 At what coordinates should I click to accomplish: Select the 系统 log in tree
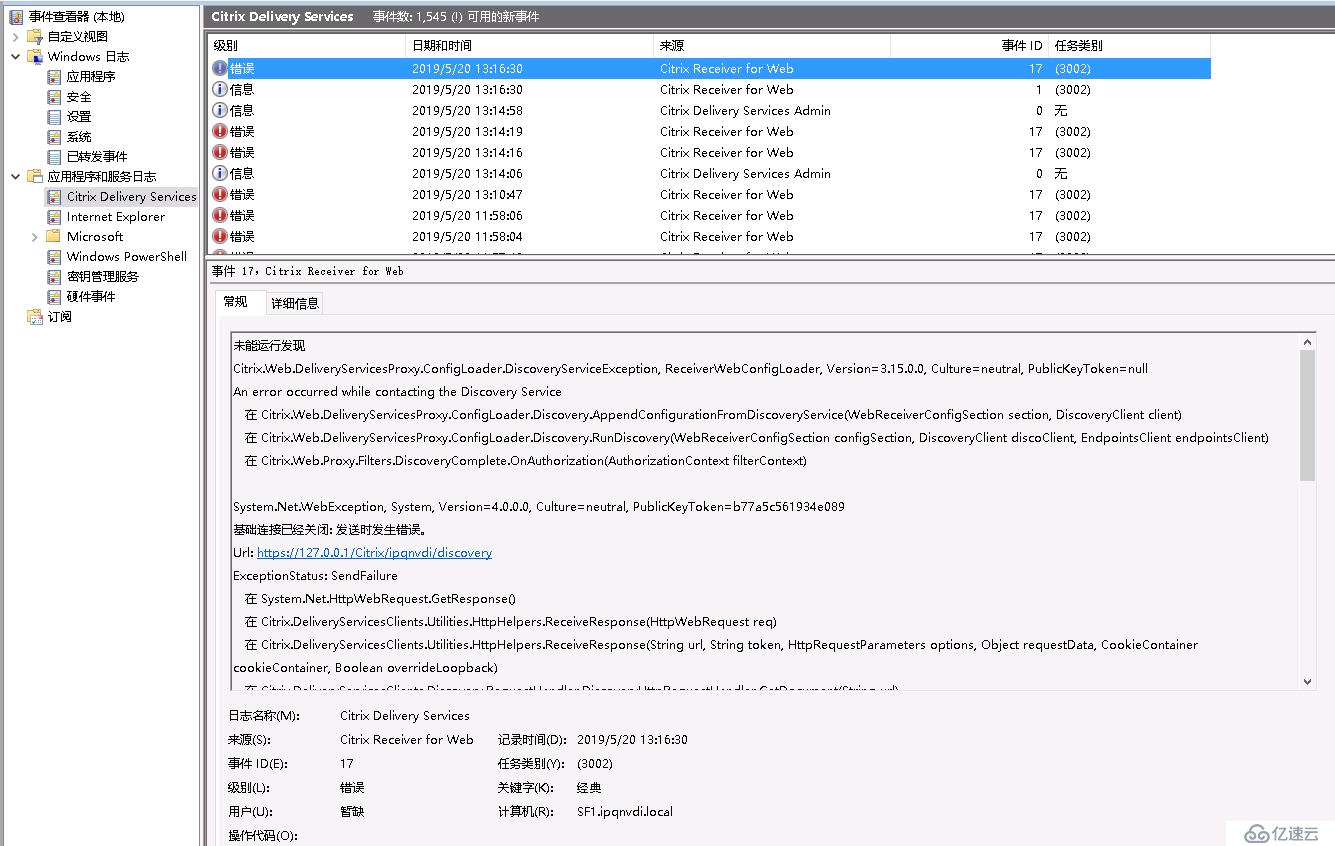pos(79,137)
